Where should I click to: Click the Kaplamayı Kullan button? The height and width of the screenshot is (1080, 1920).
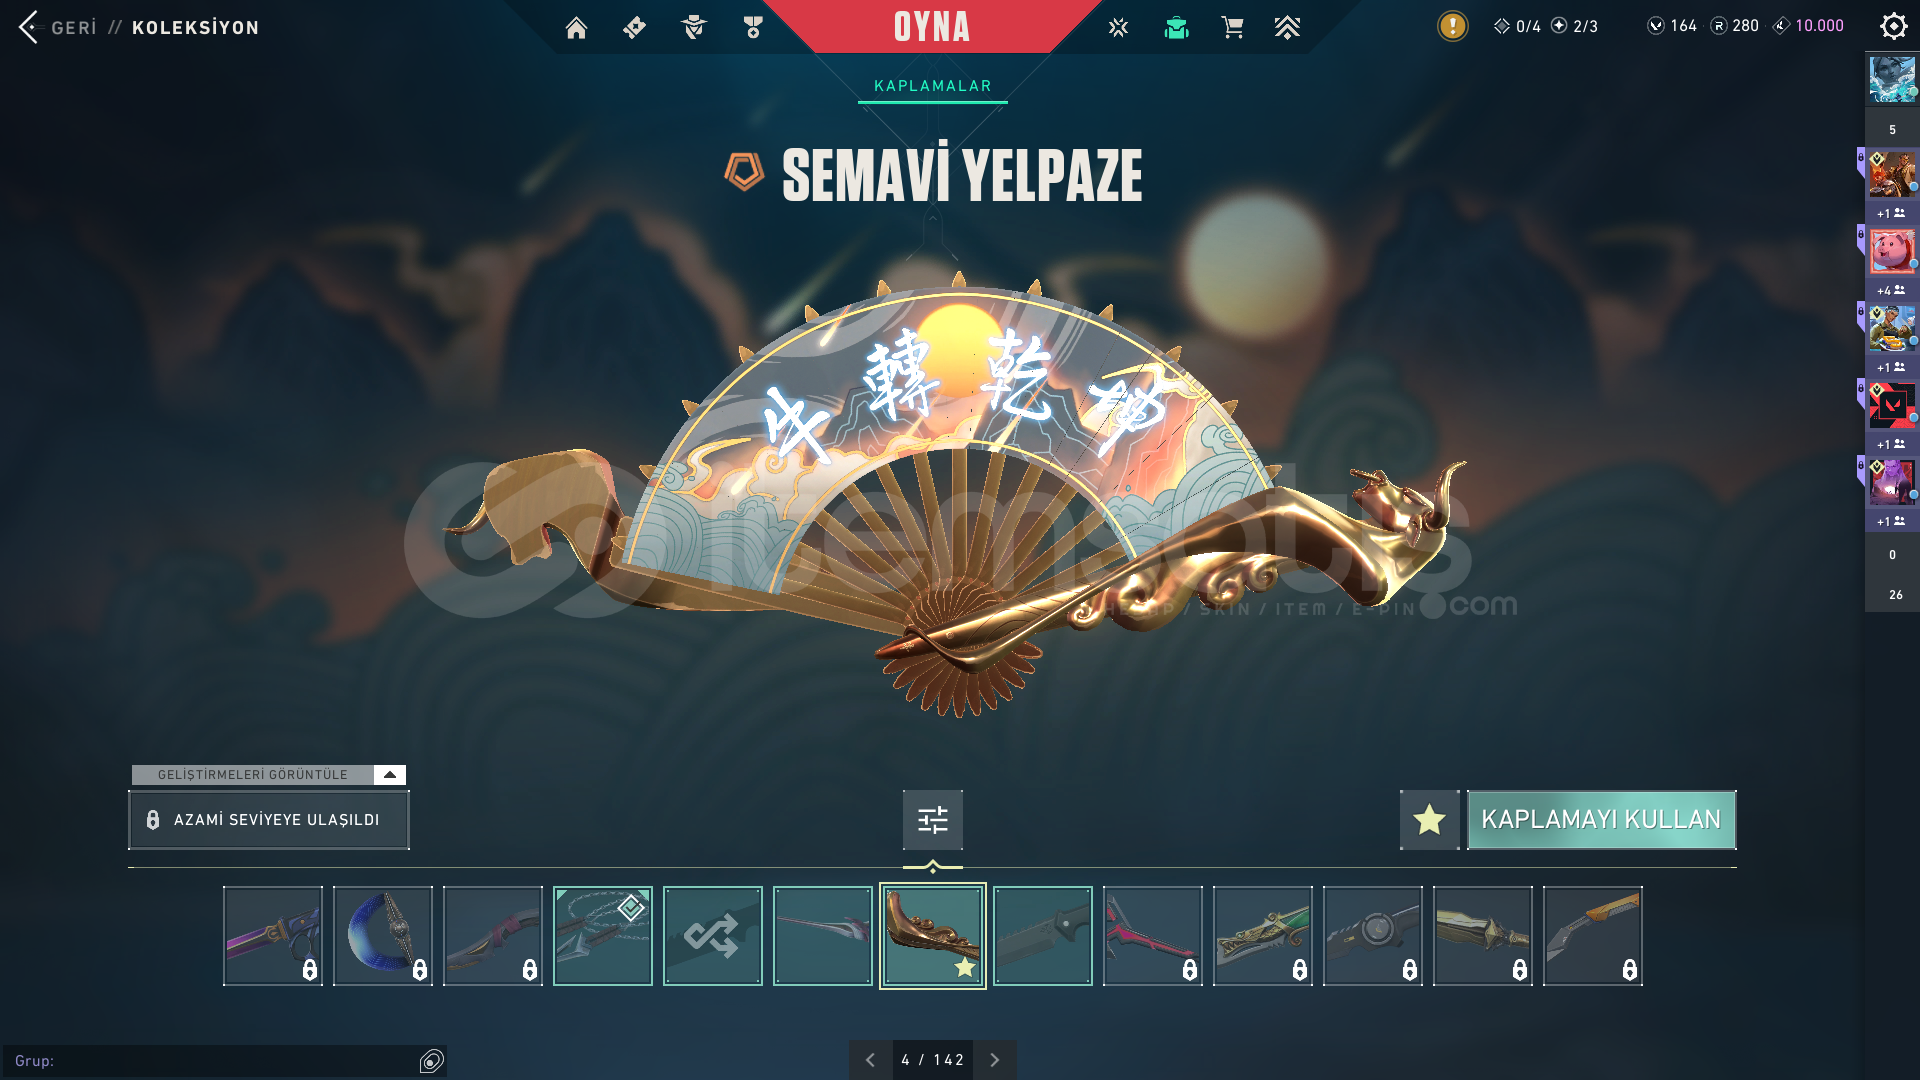[1601, 820]
